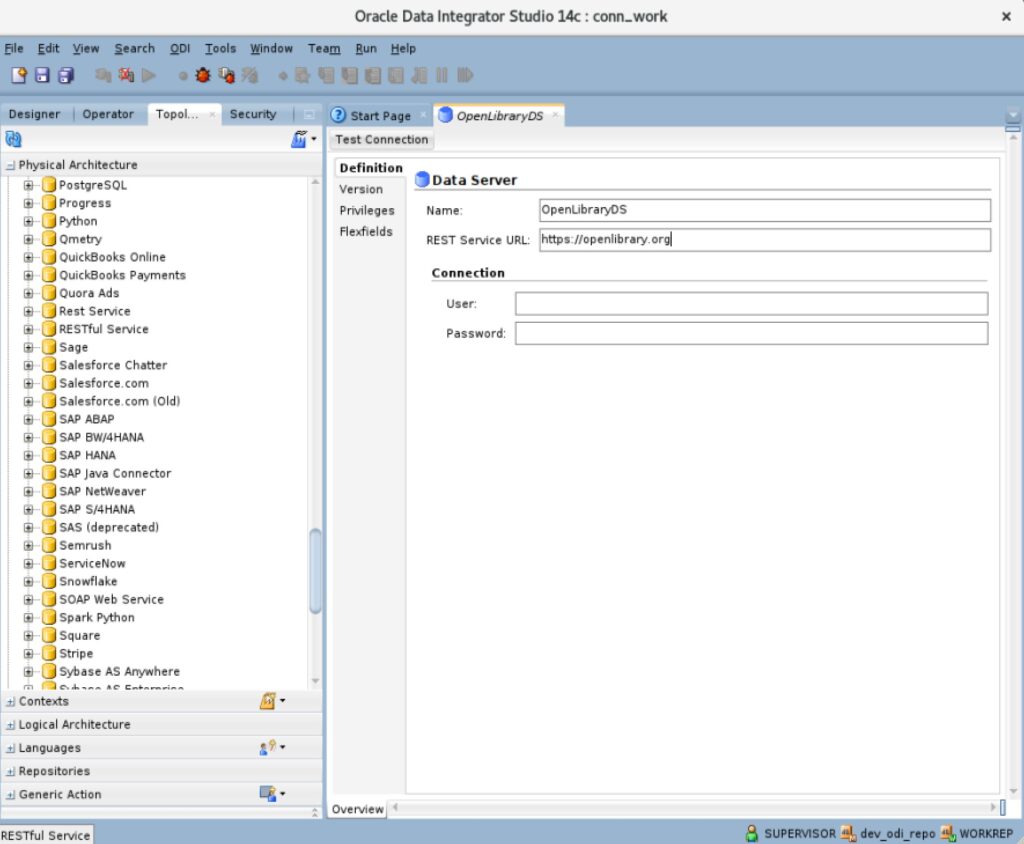
Task: Click the Save toolbar icon
Action: [42, 75]
